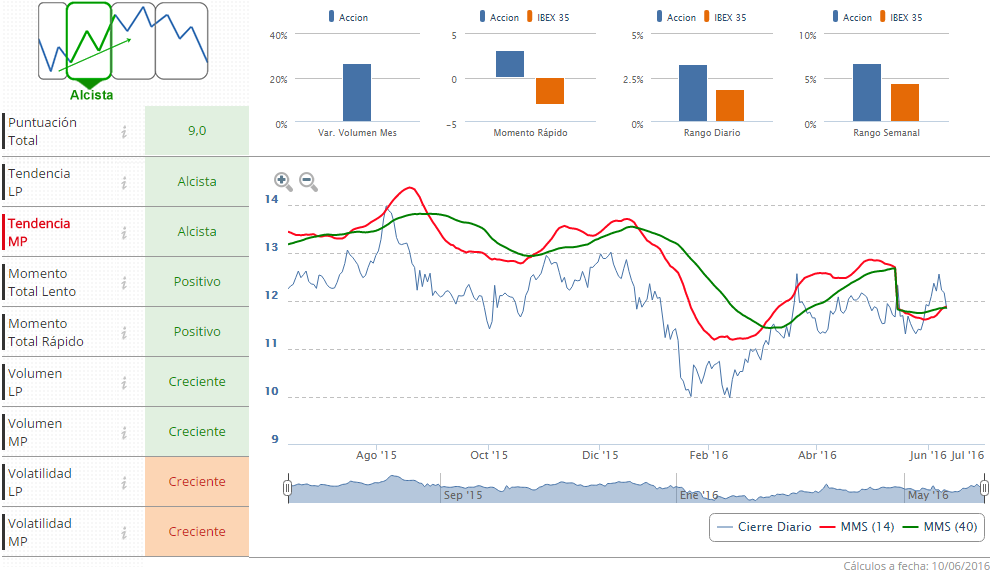
Task: Toggle Accion legend in Momento Rápido chart
Action: (x=499, y=17)
